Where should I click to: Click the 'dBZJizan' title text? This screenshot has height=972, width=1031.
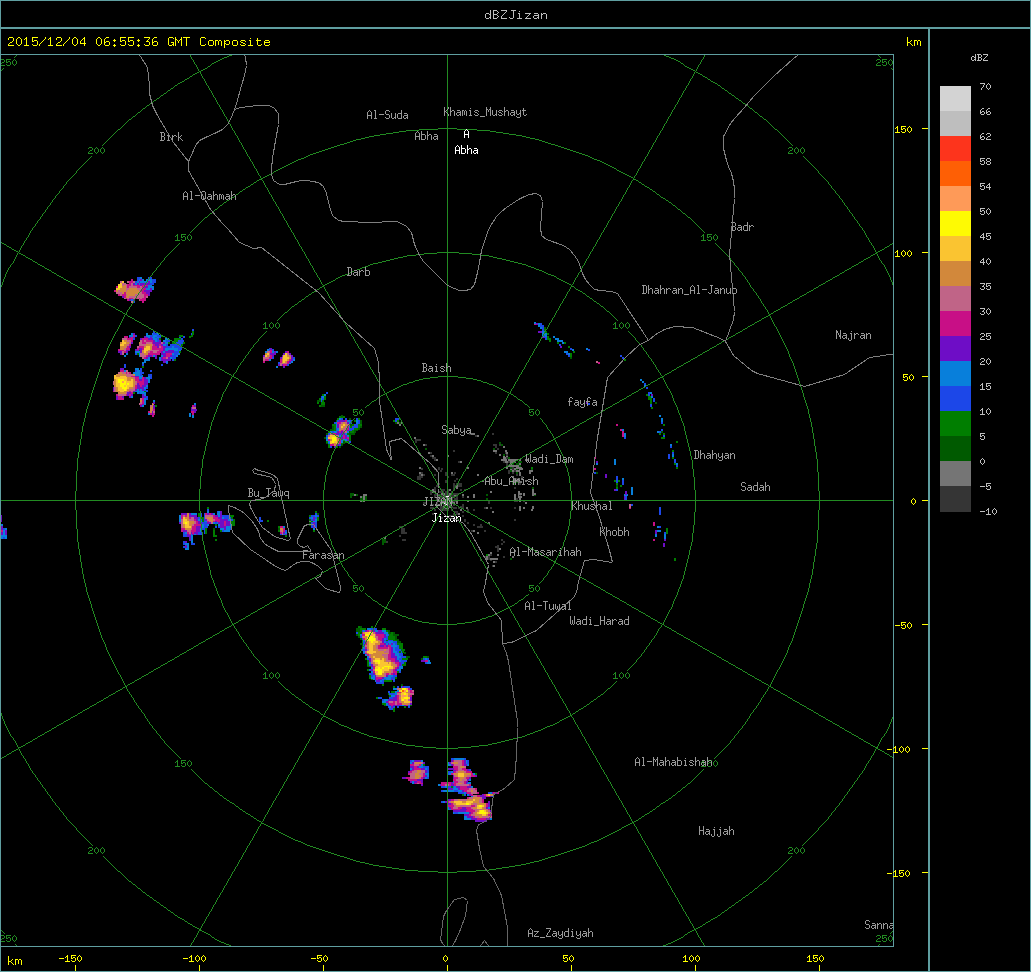[x=516, y=14]
